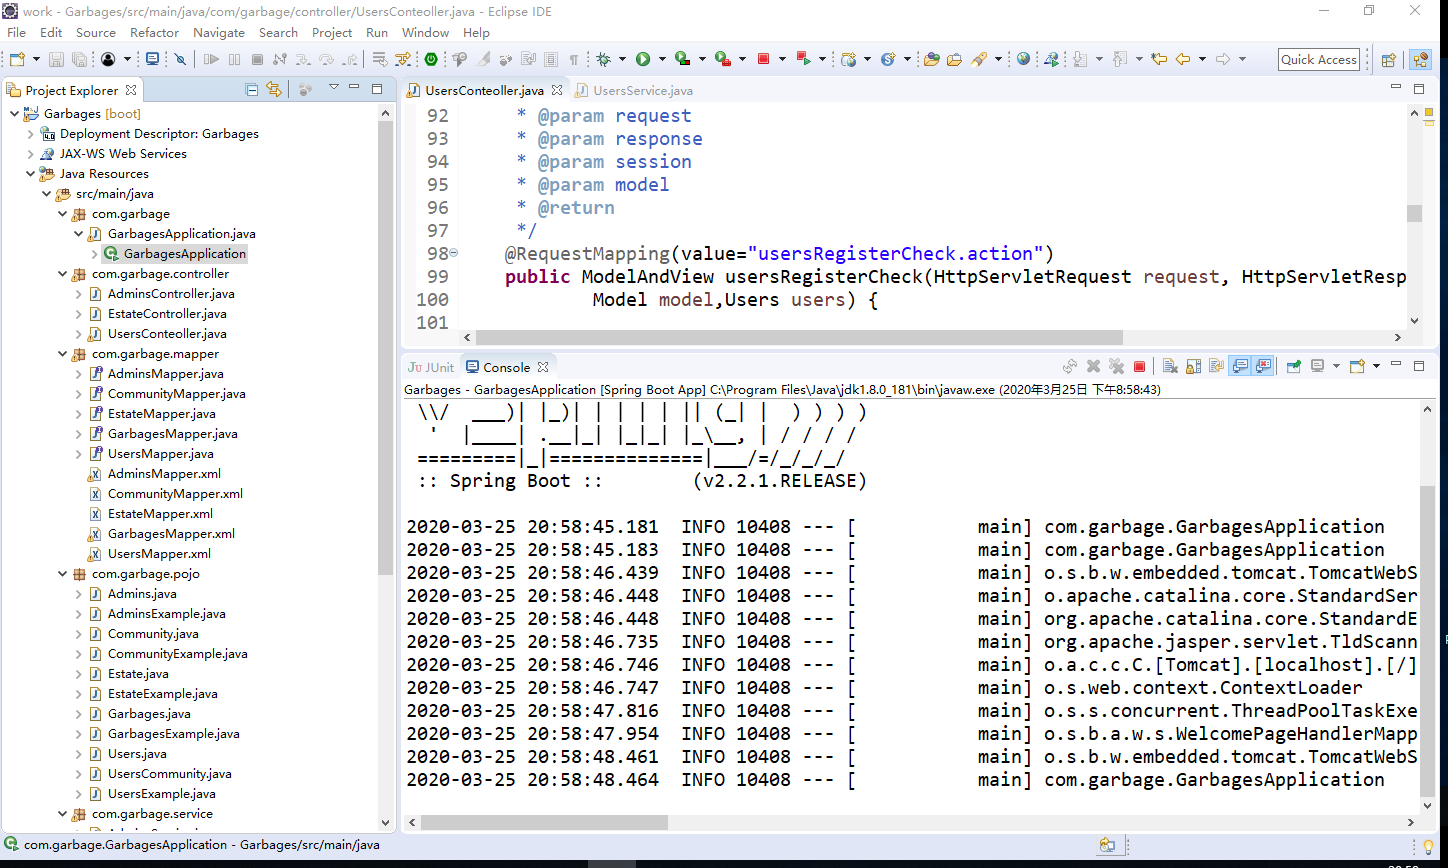The width and height of the screenshot is (1448, 868).
Task: Select UsersConteoller.java in Project Explorer
Action: pos(167,334)
